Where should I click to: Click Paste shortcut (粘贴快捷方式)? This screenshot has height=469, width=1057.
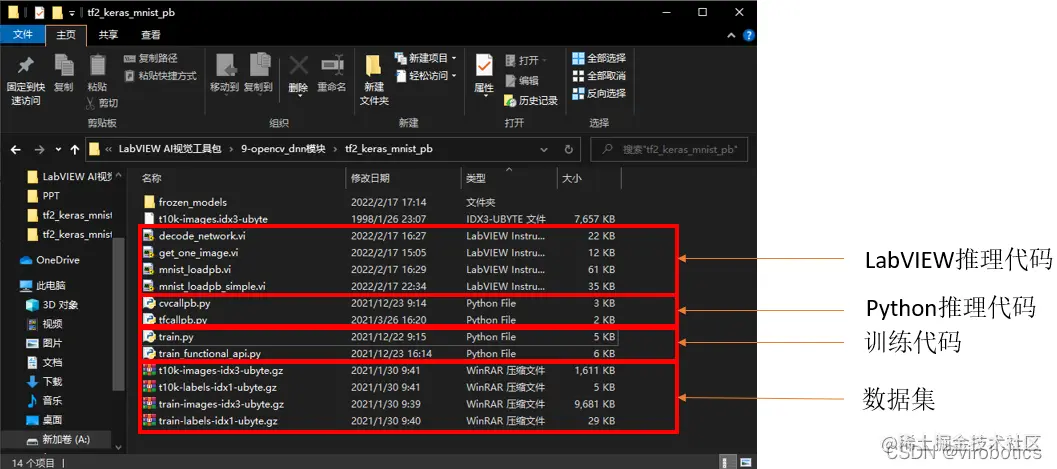160,76
